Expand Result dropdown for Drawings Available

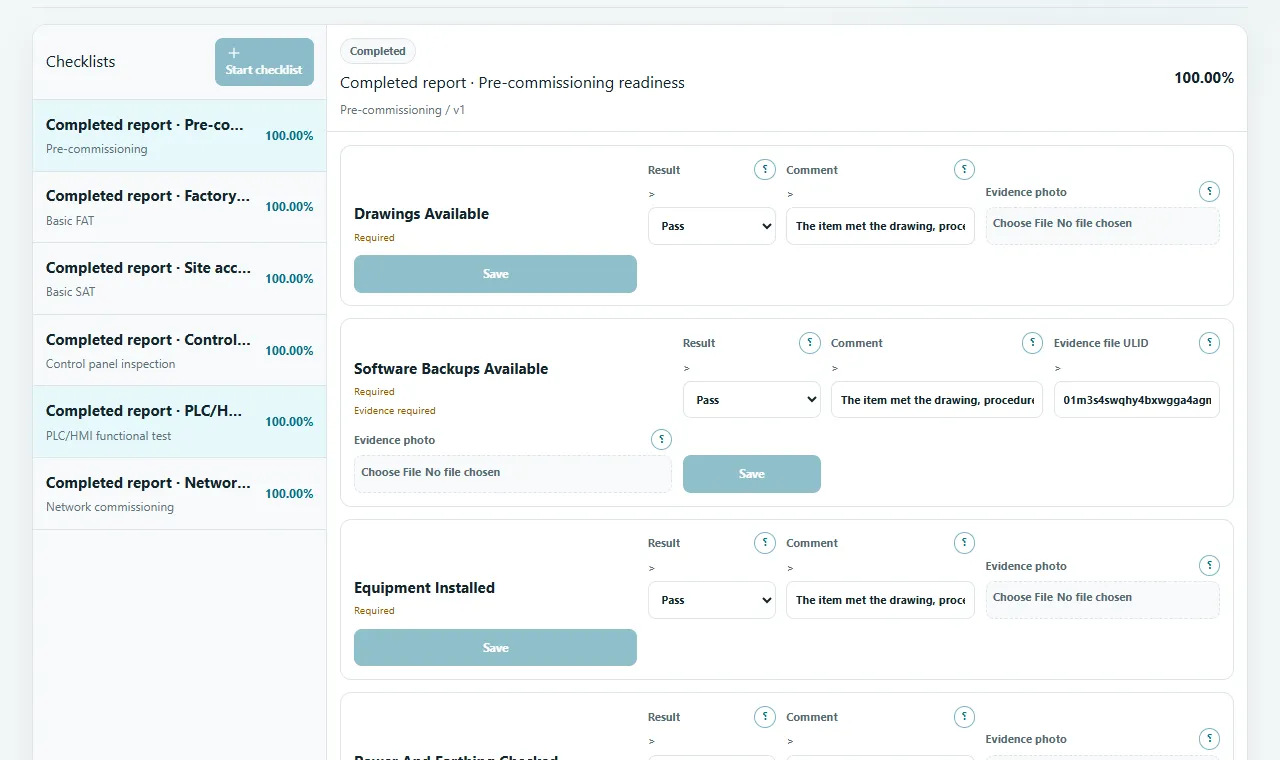click(x=712, y=226)
